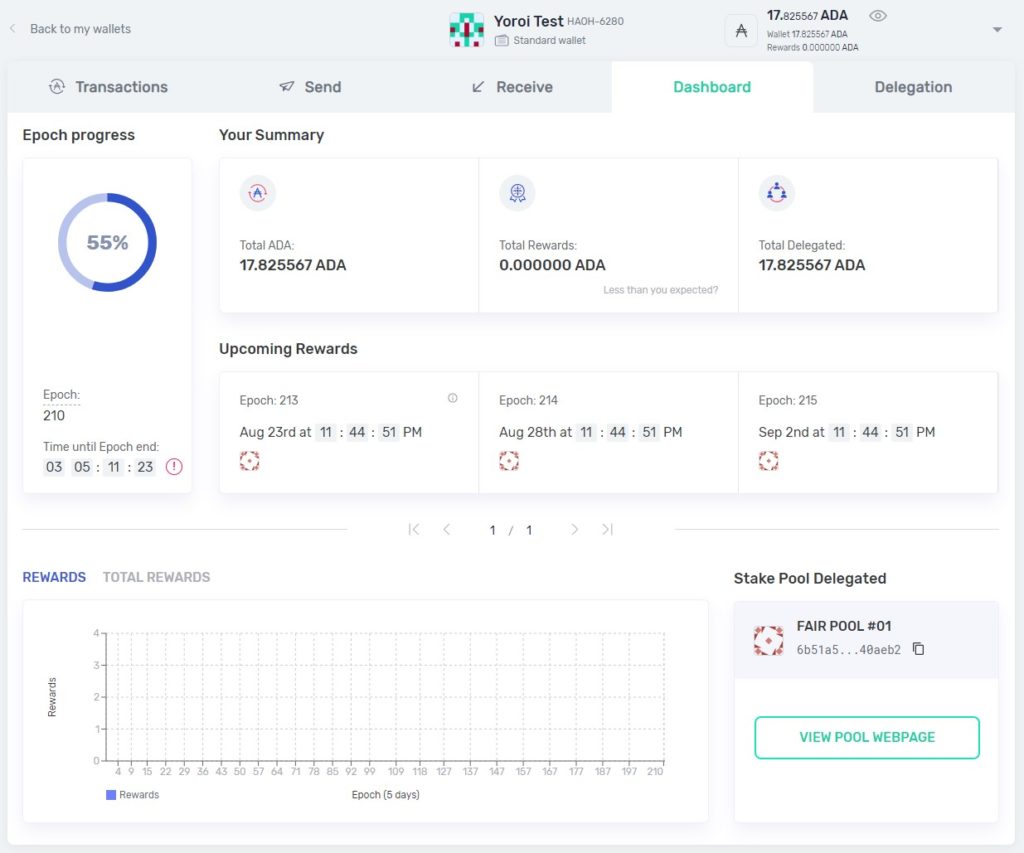Expand the wallet dropdown arrow in header
The height and width of the screenshot is (853, 1024).
tap(997, 29)
